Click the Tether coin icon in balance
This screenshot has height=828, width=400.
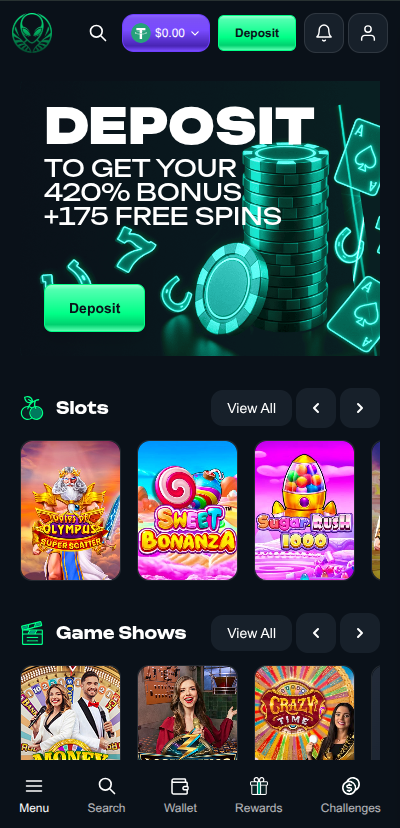point(141,33)
